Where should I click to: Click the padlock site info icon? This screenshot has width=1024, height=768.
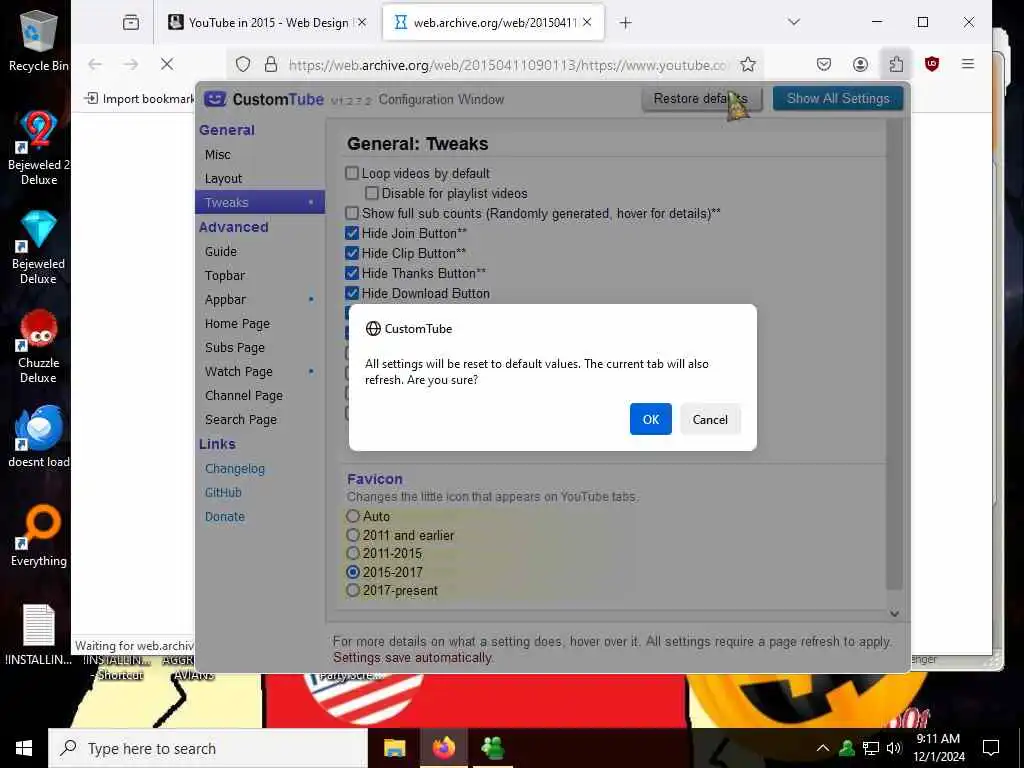click(x=270, y=65)
